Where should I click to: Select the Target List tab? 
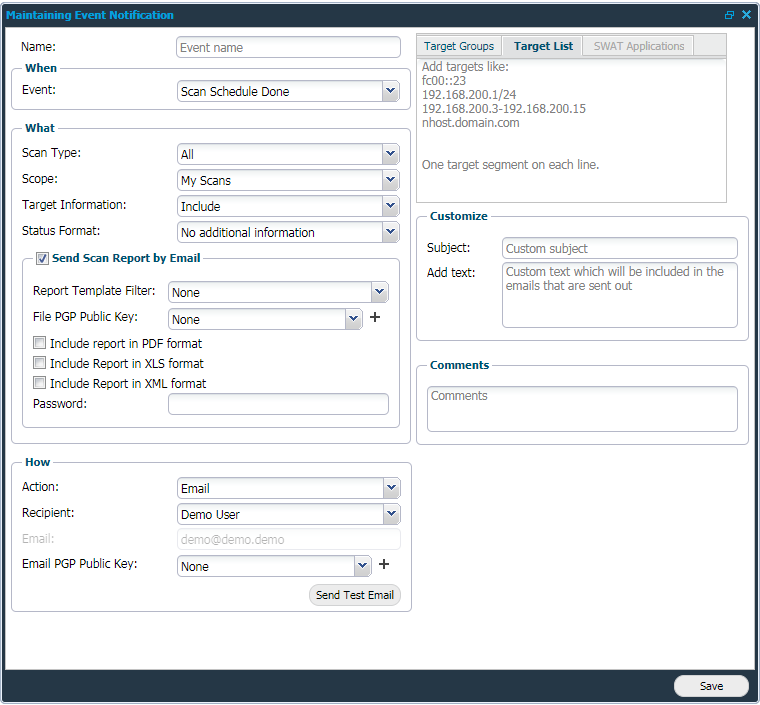tap(543, 46)
